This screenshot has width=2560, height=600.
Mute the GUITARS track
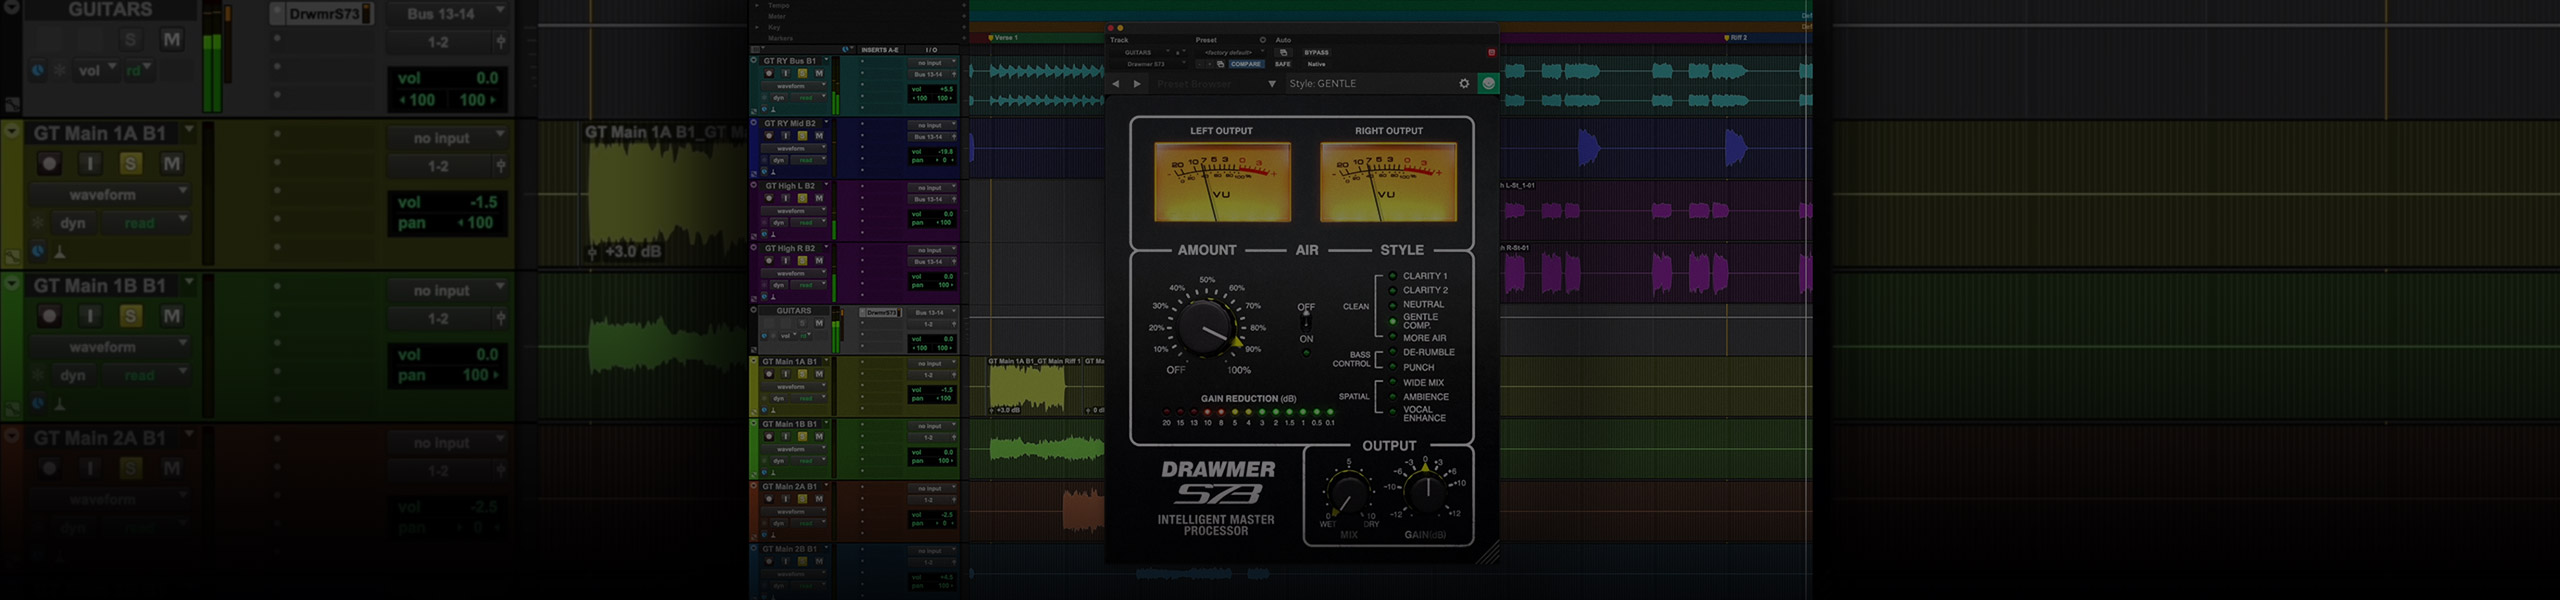pos(172,40)
